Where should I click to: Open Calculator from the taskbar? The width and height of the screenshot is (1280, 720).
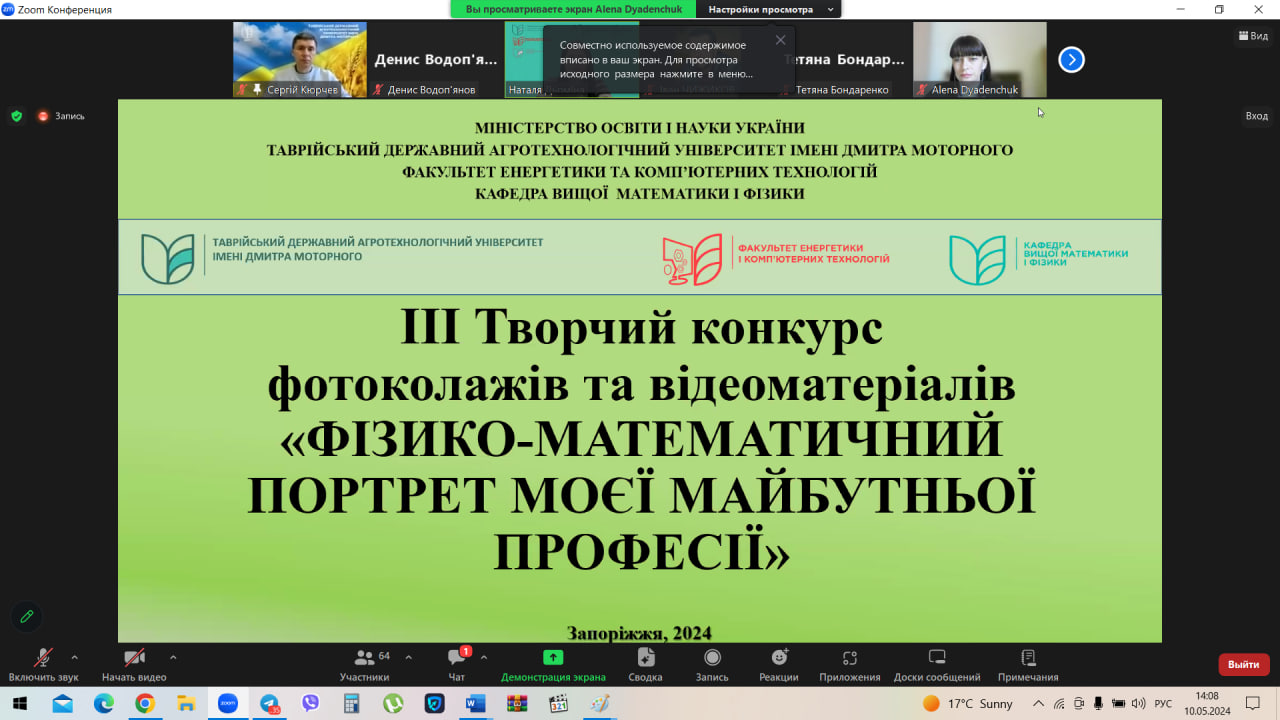(x=351, y=704)
